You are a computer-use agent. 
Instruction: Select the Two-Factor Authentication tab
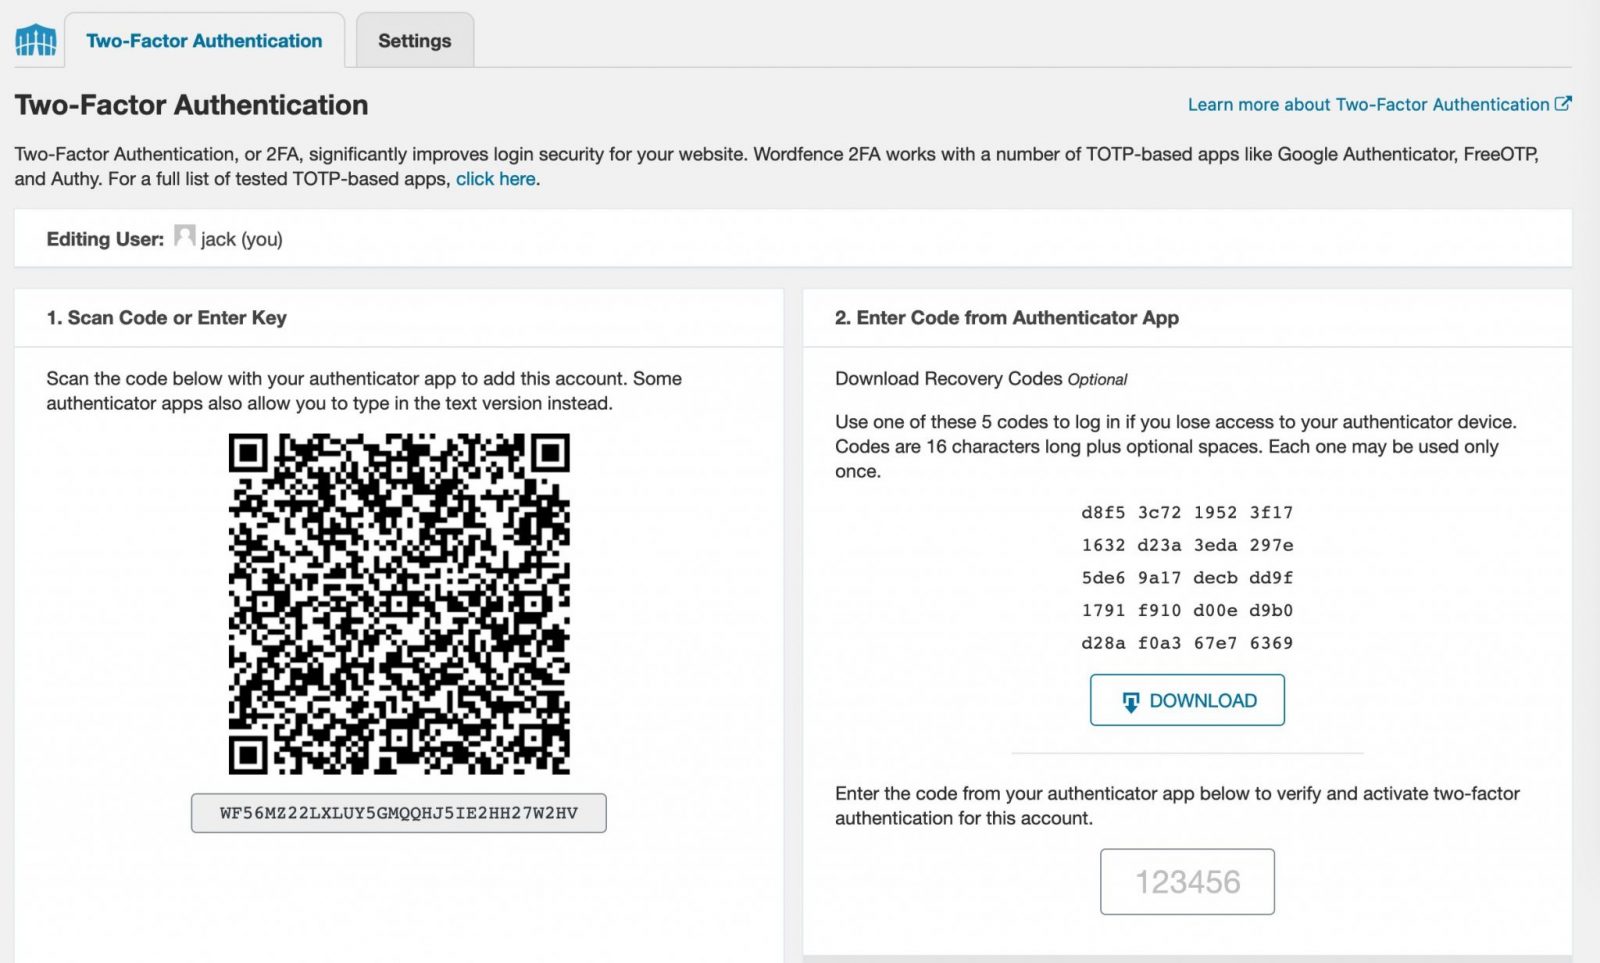coord(204,41)
